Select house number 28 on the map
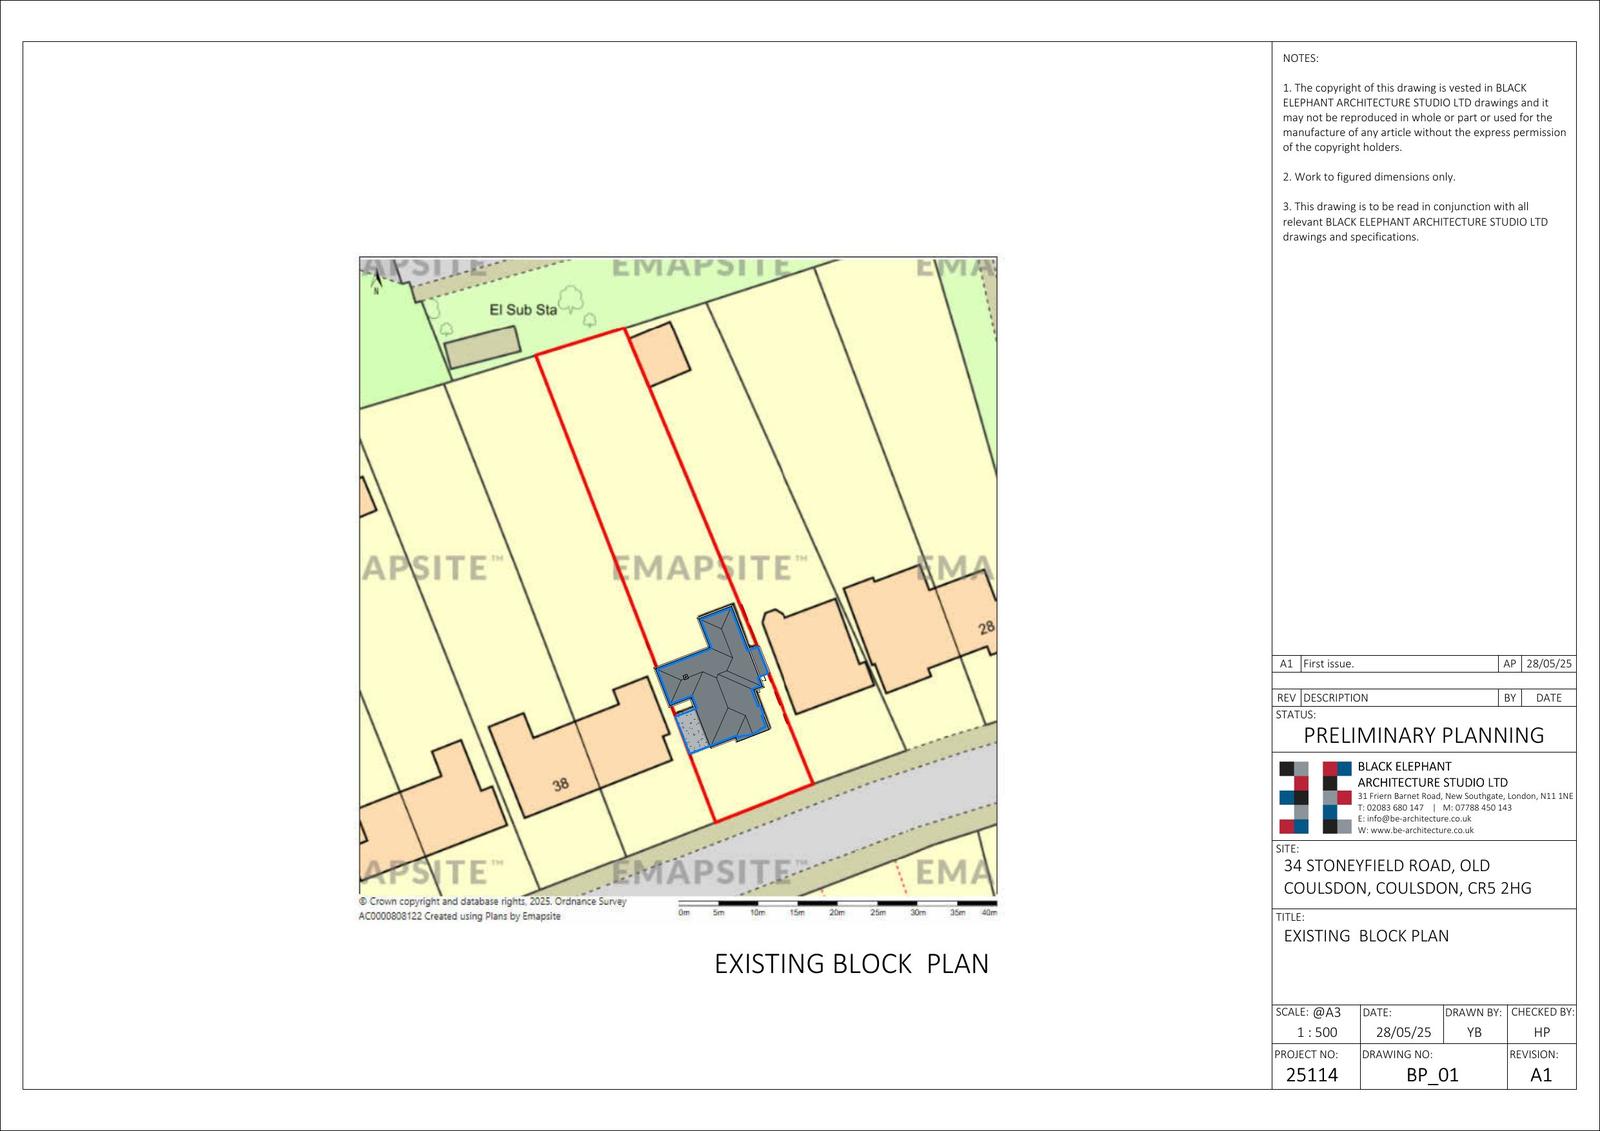Screen dimensions: 1600x1131 986,627
